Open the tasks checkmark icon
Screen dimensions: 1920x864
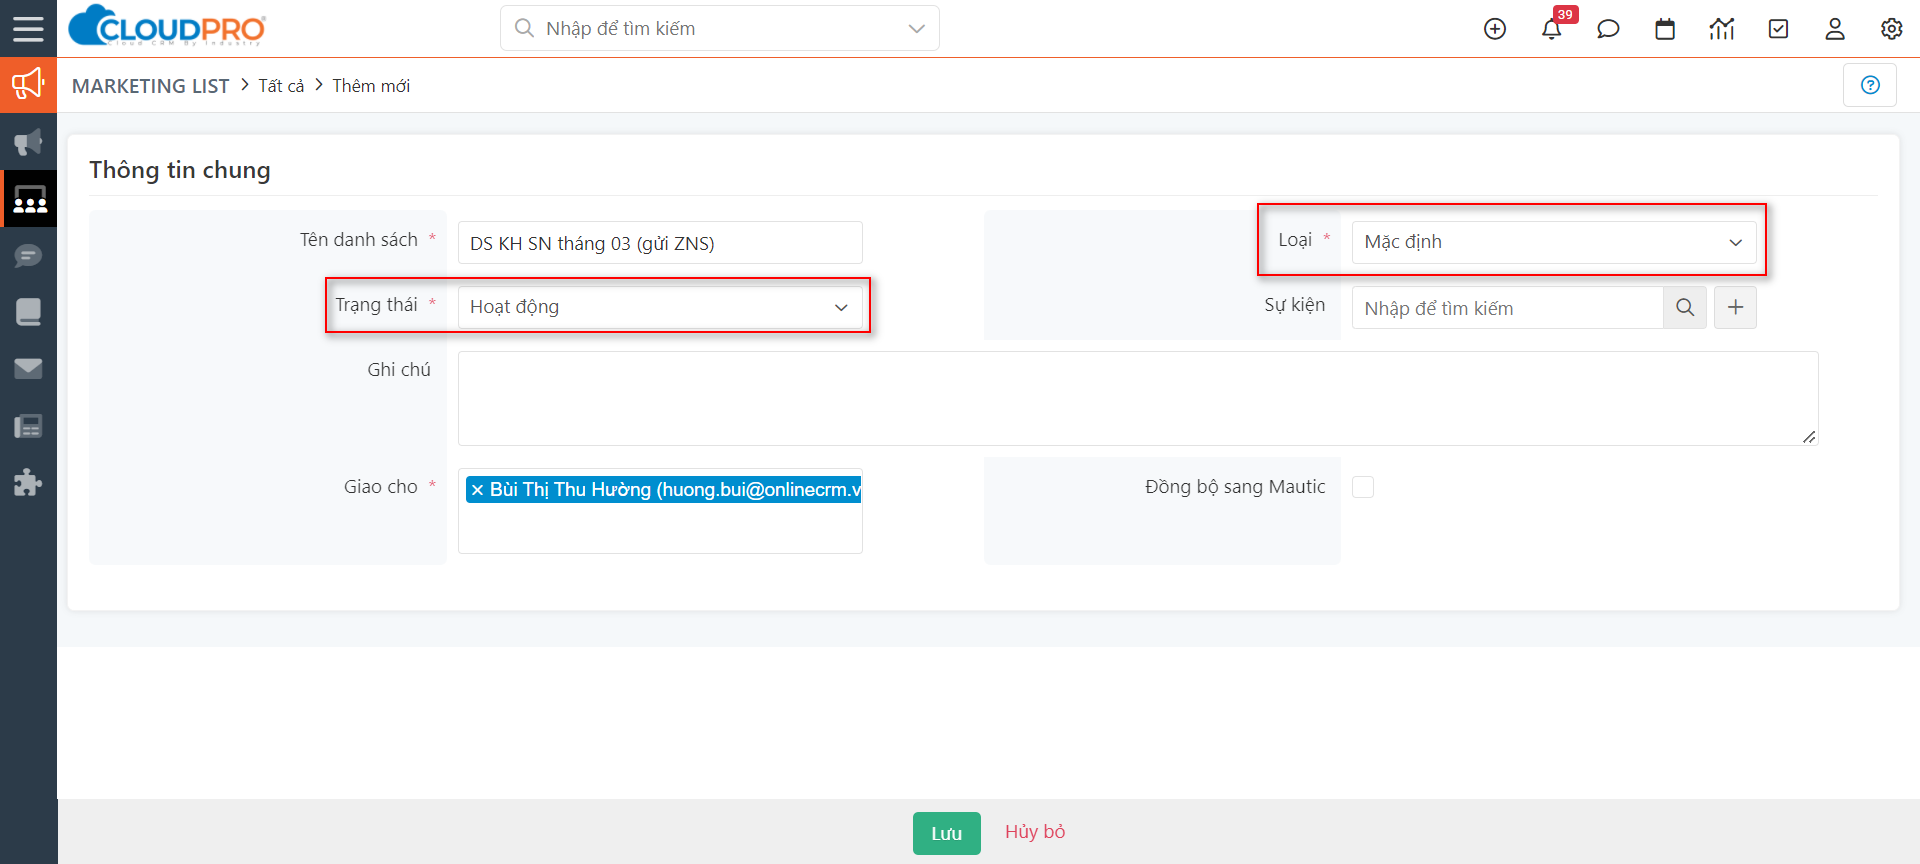coord(1779,29)
